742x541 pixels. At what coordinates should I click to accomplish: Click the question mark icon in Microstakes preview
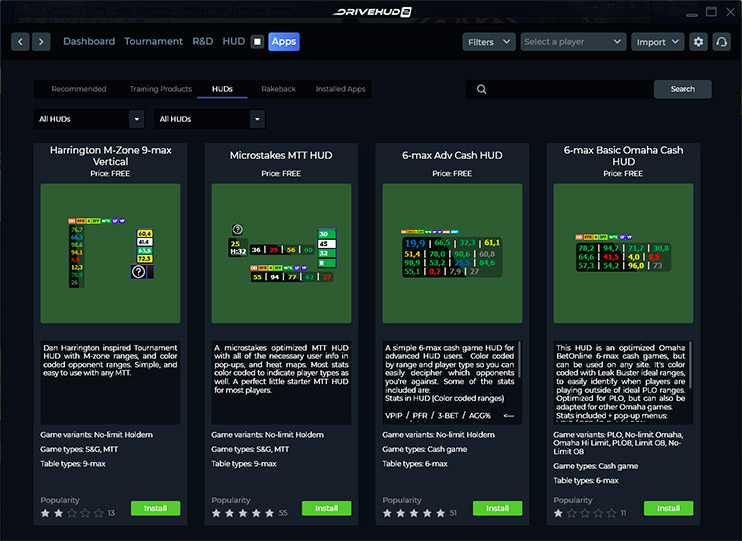tap(238, 229)
